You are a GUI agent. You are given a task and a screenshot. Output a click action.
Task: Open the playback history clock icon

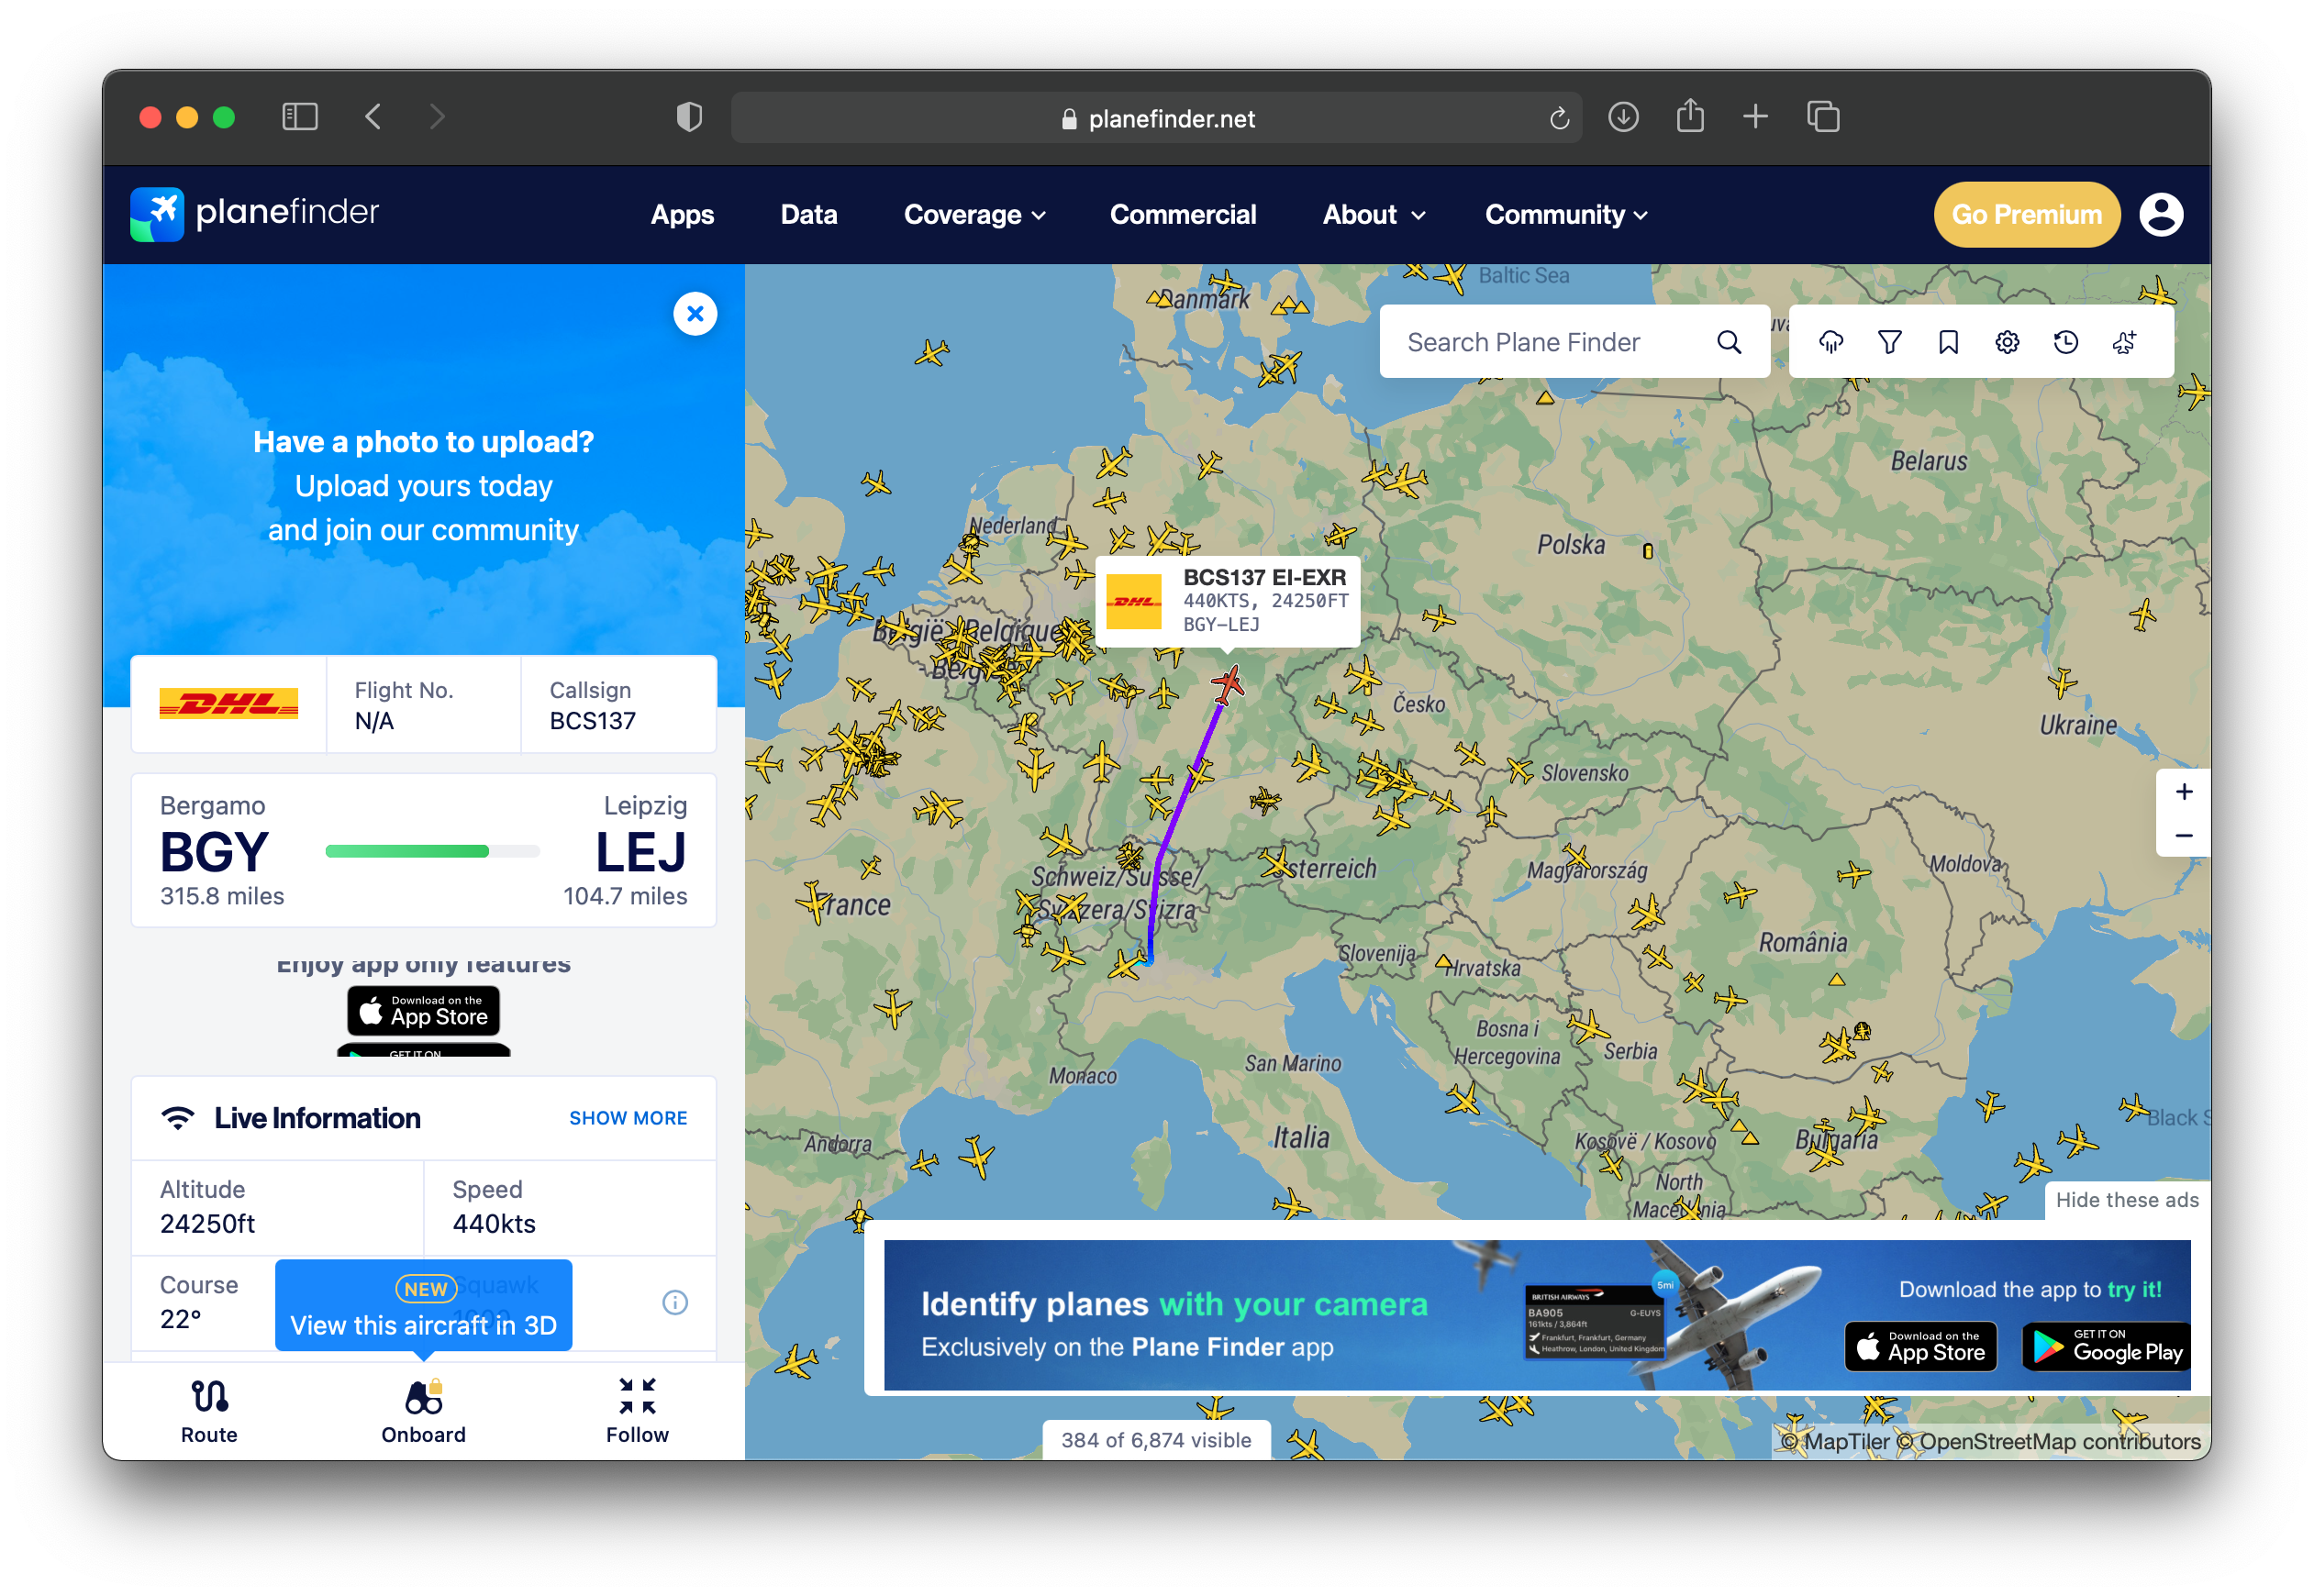click(x=2065, y=342)
